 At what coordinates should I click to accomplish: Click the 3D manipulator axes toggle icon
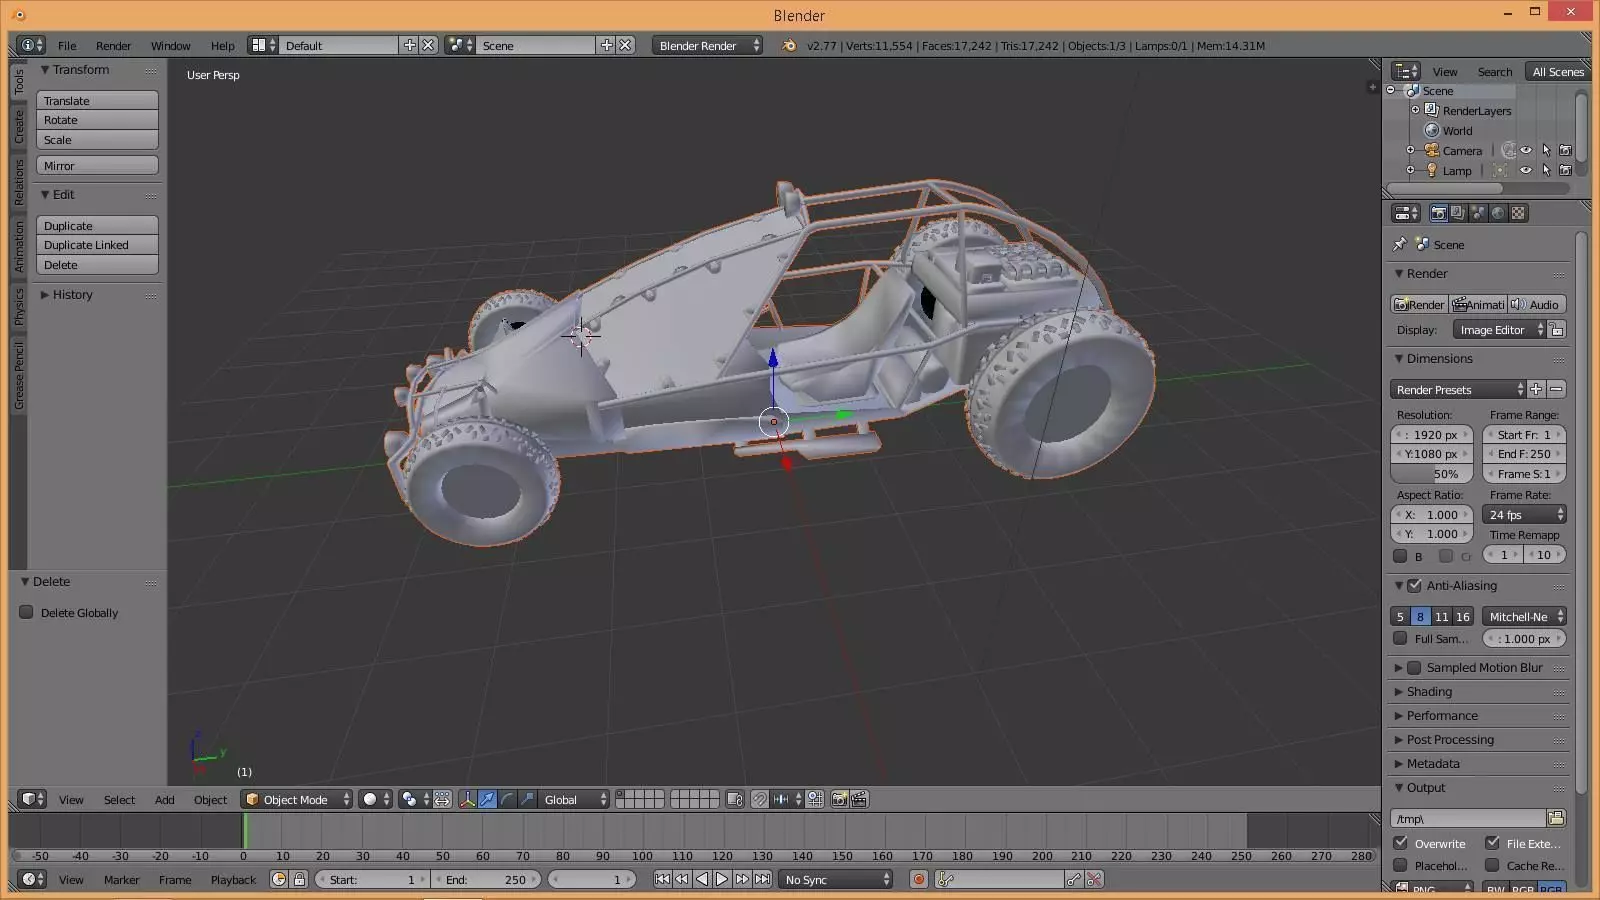467,799
